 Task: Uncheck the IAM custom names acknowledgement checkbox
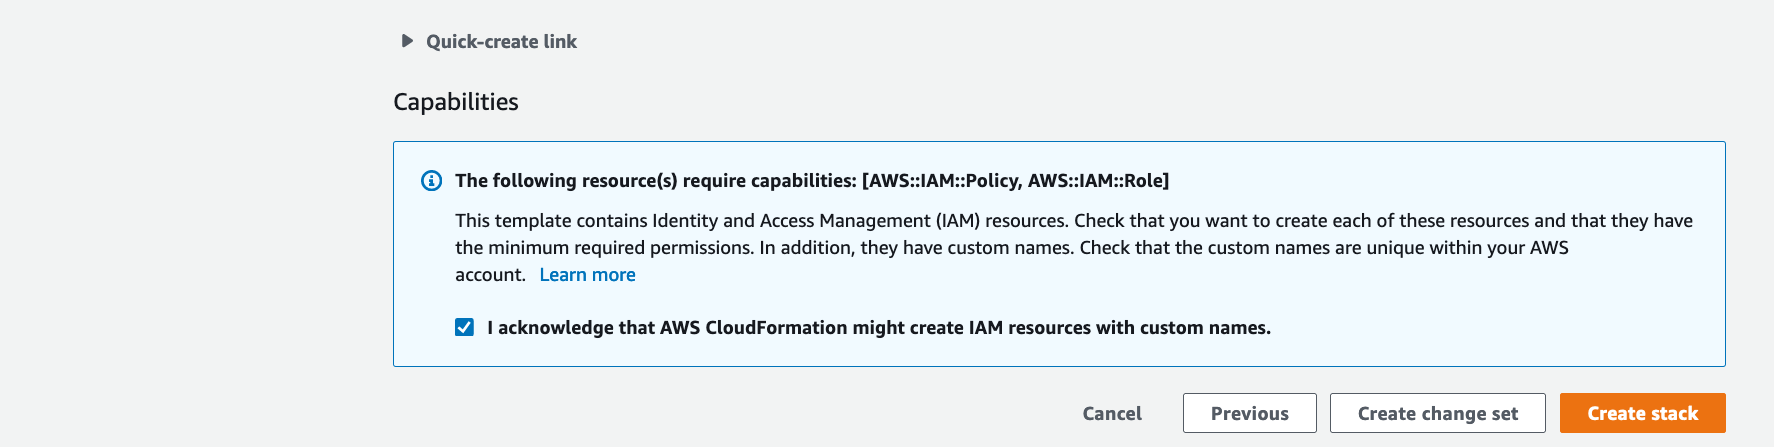click(x=464, y=327)
